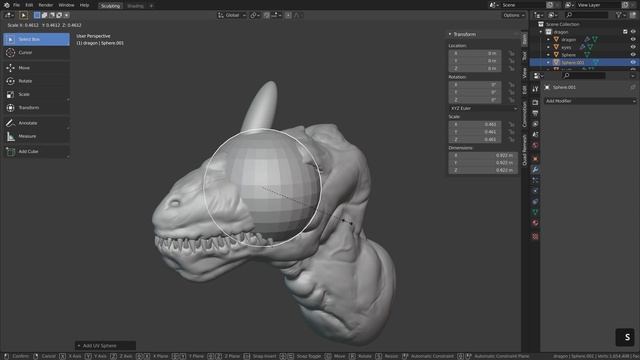Toggle visibility of Sphere object
The height and width of the screenshot is (360, 640).
tap(633, 55)
